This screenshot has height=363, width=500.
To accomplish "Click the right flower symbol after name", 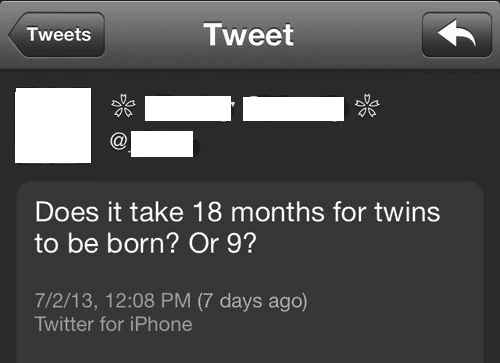I will point(367,106).
